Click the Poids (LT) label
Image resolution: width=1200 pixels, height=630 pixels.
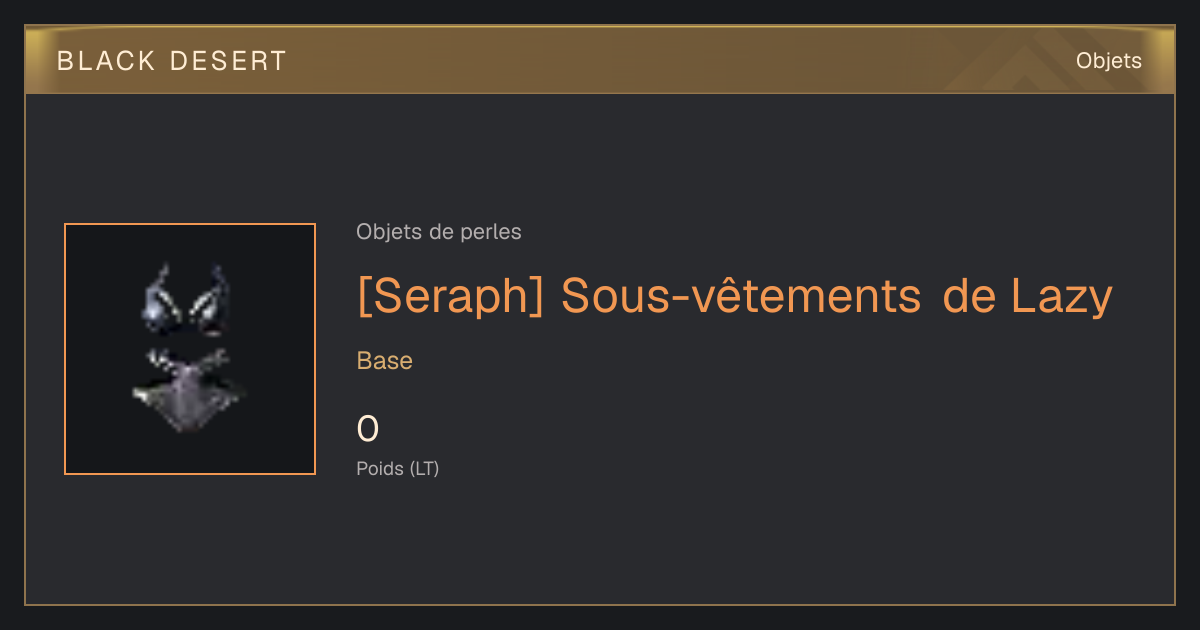point(398,468)
